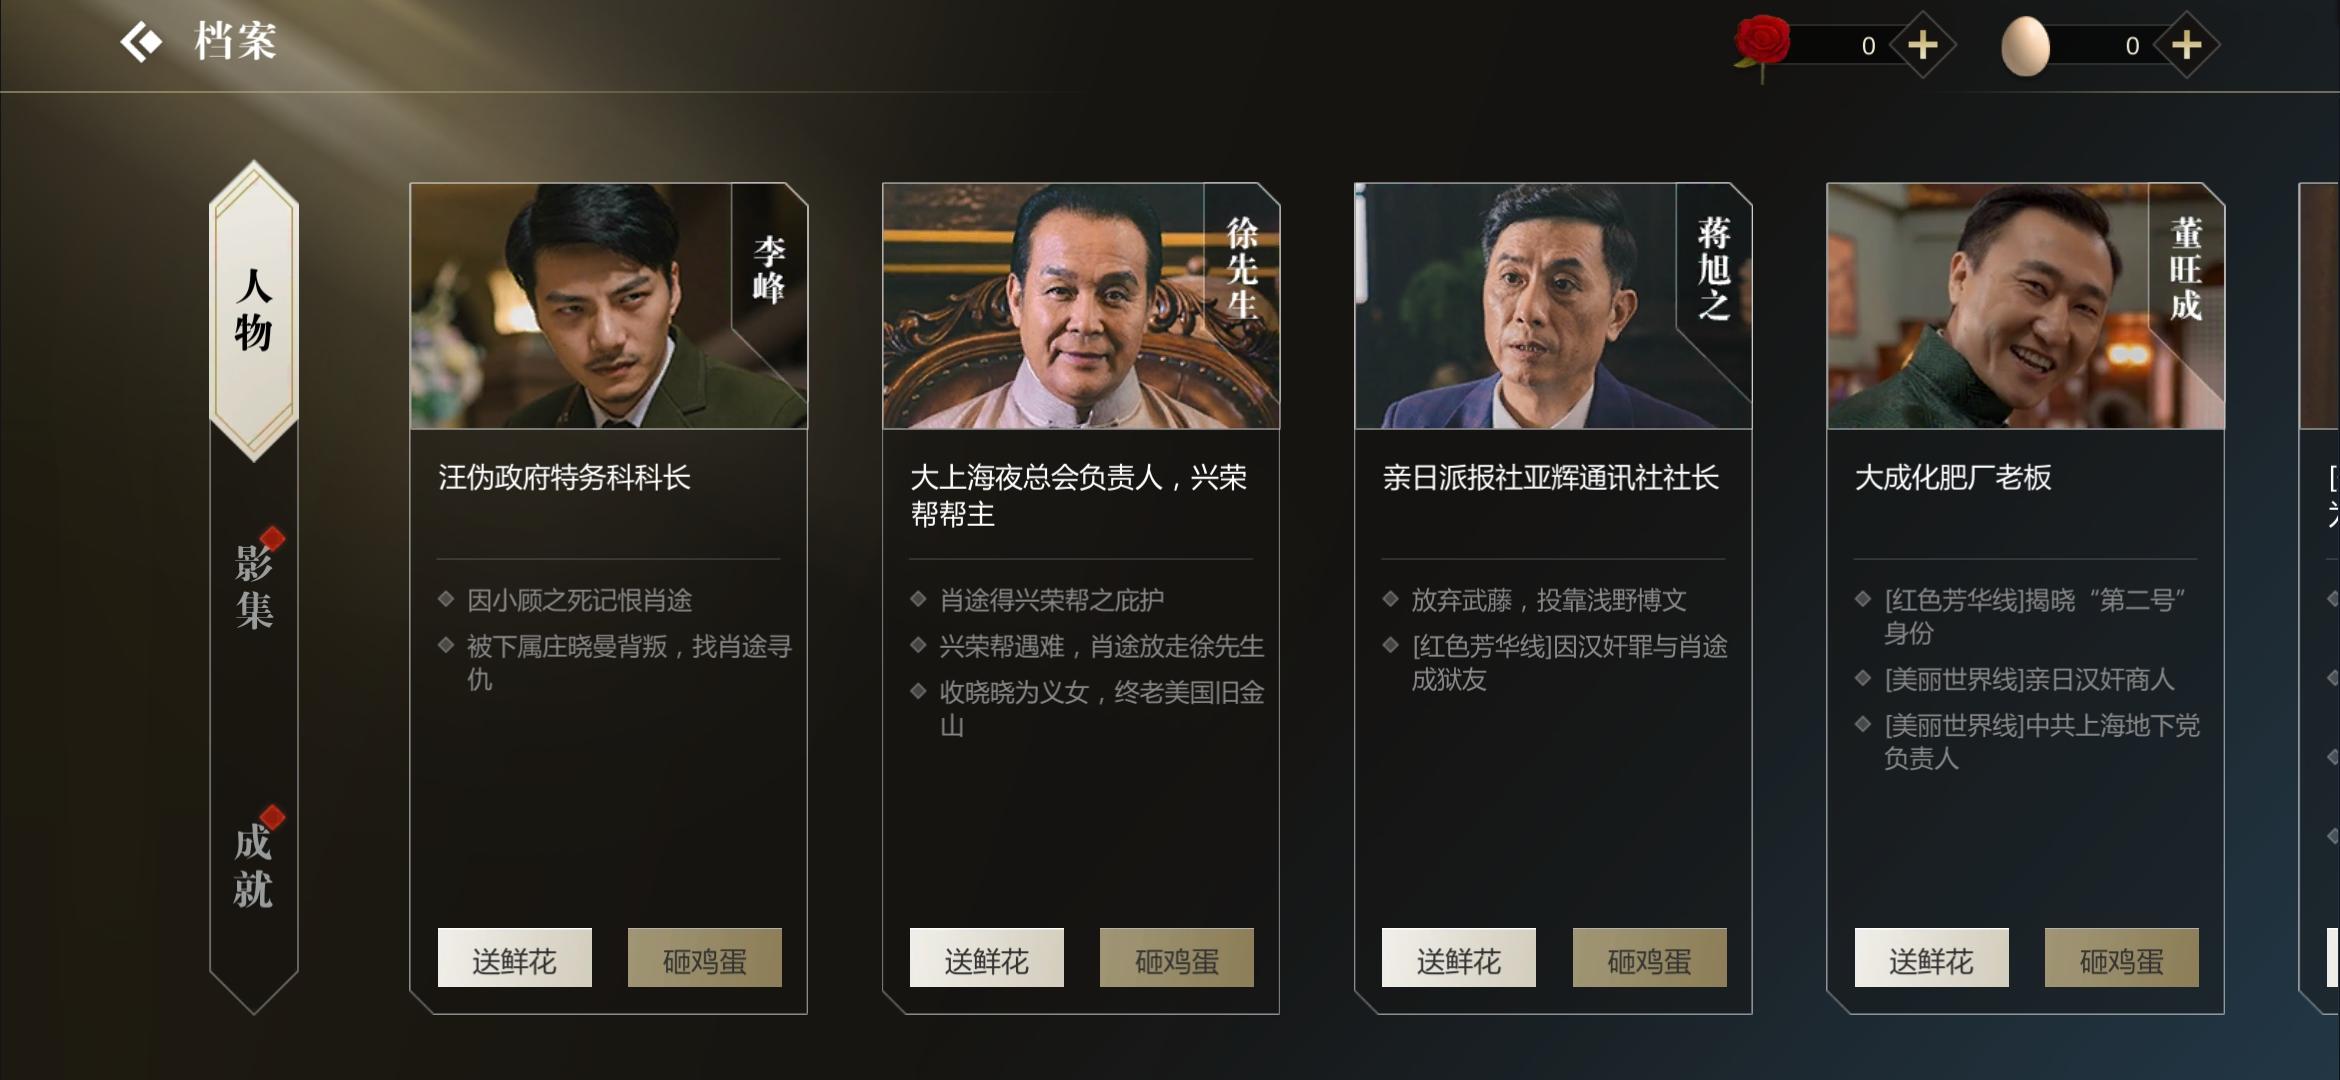
Task: Open the 影集 album tab
Action: coord(254,586)
